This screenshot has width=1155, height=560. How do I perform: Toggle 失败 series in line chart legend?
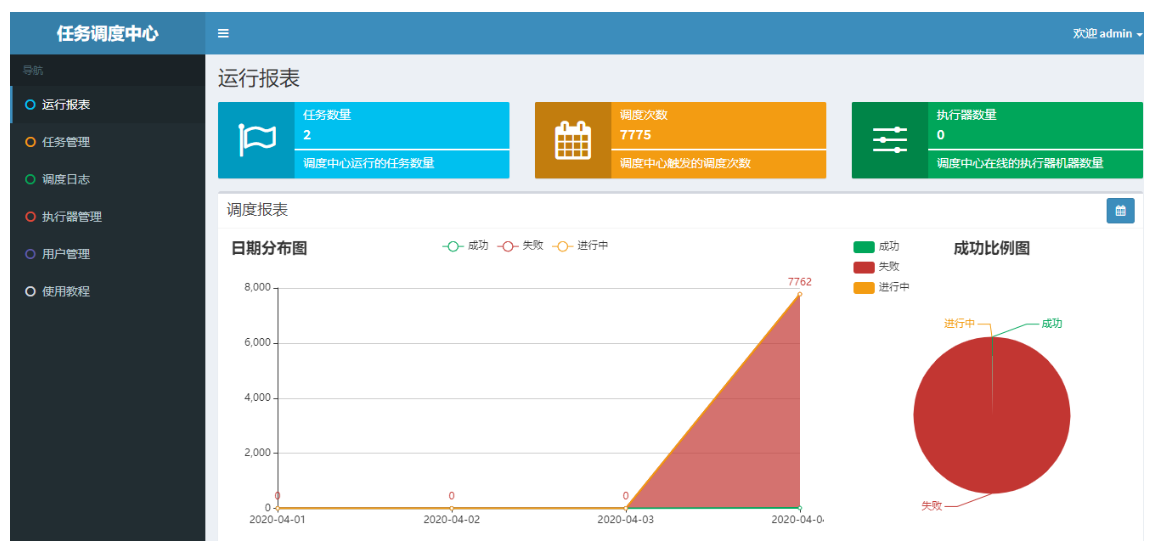pos(520,246)
